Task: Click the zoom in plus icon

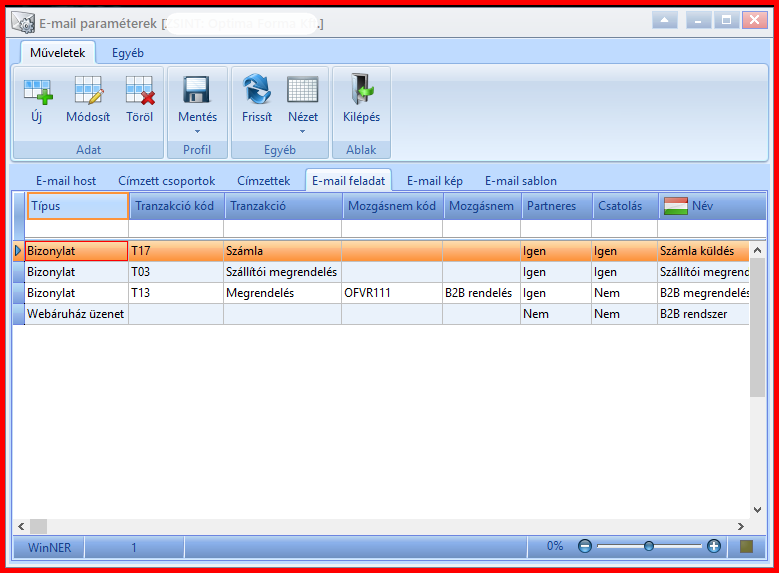Action: click(x=714, y=546)
